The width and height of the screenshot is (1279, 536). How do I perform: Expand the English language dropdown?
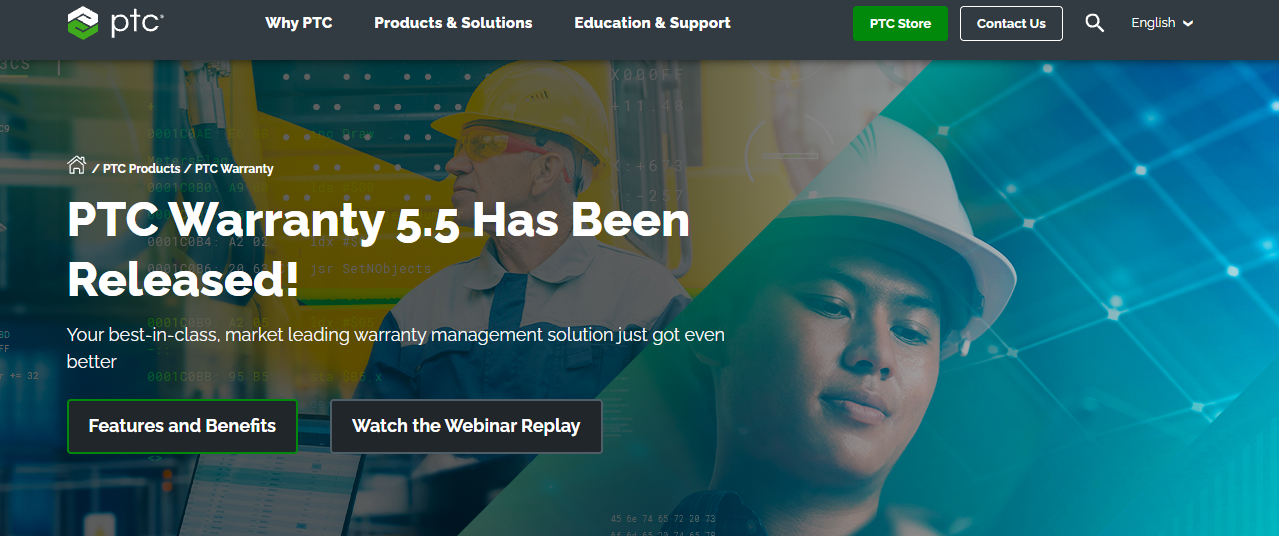point(1162,23)
